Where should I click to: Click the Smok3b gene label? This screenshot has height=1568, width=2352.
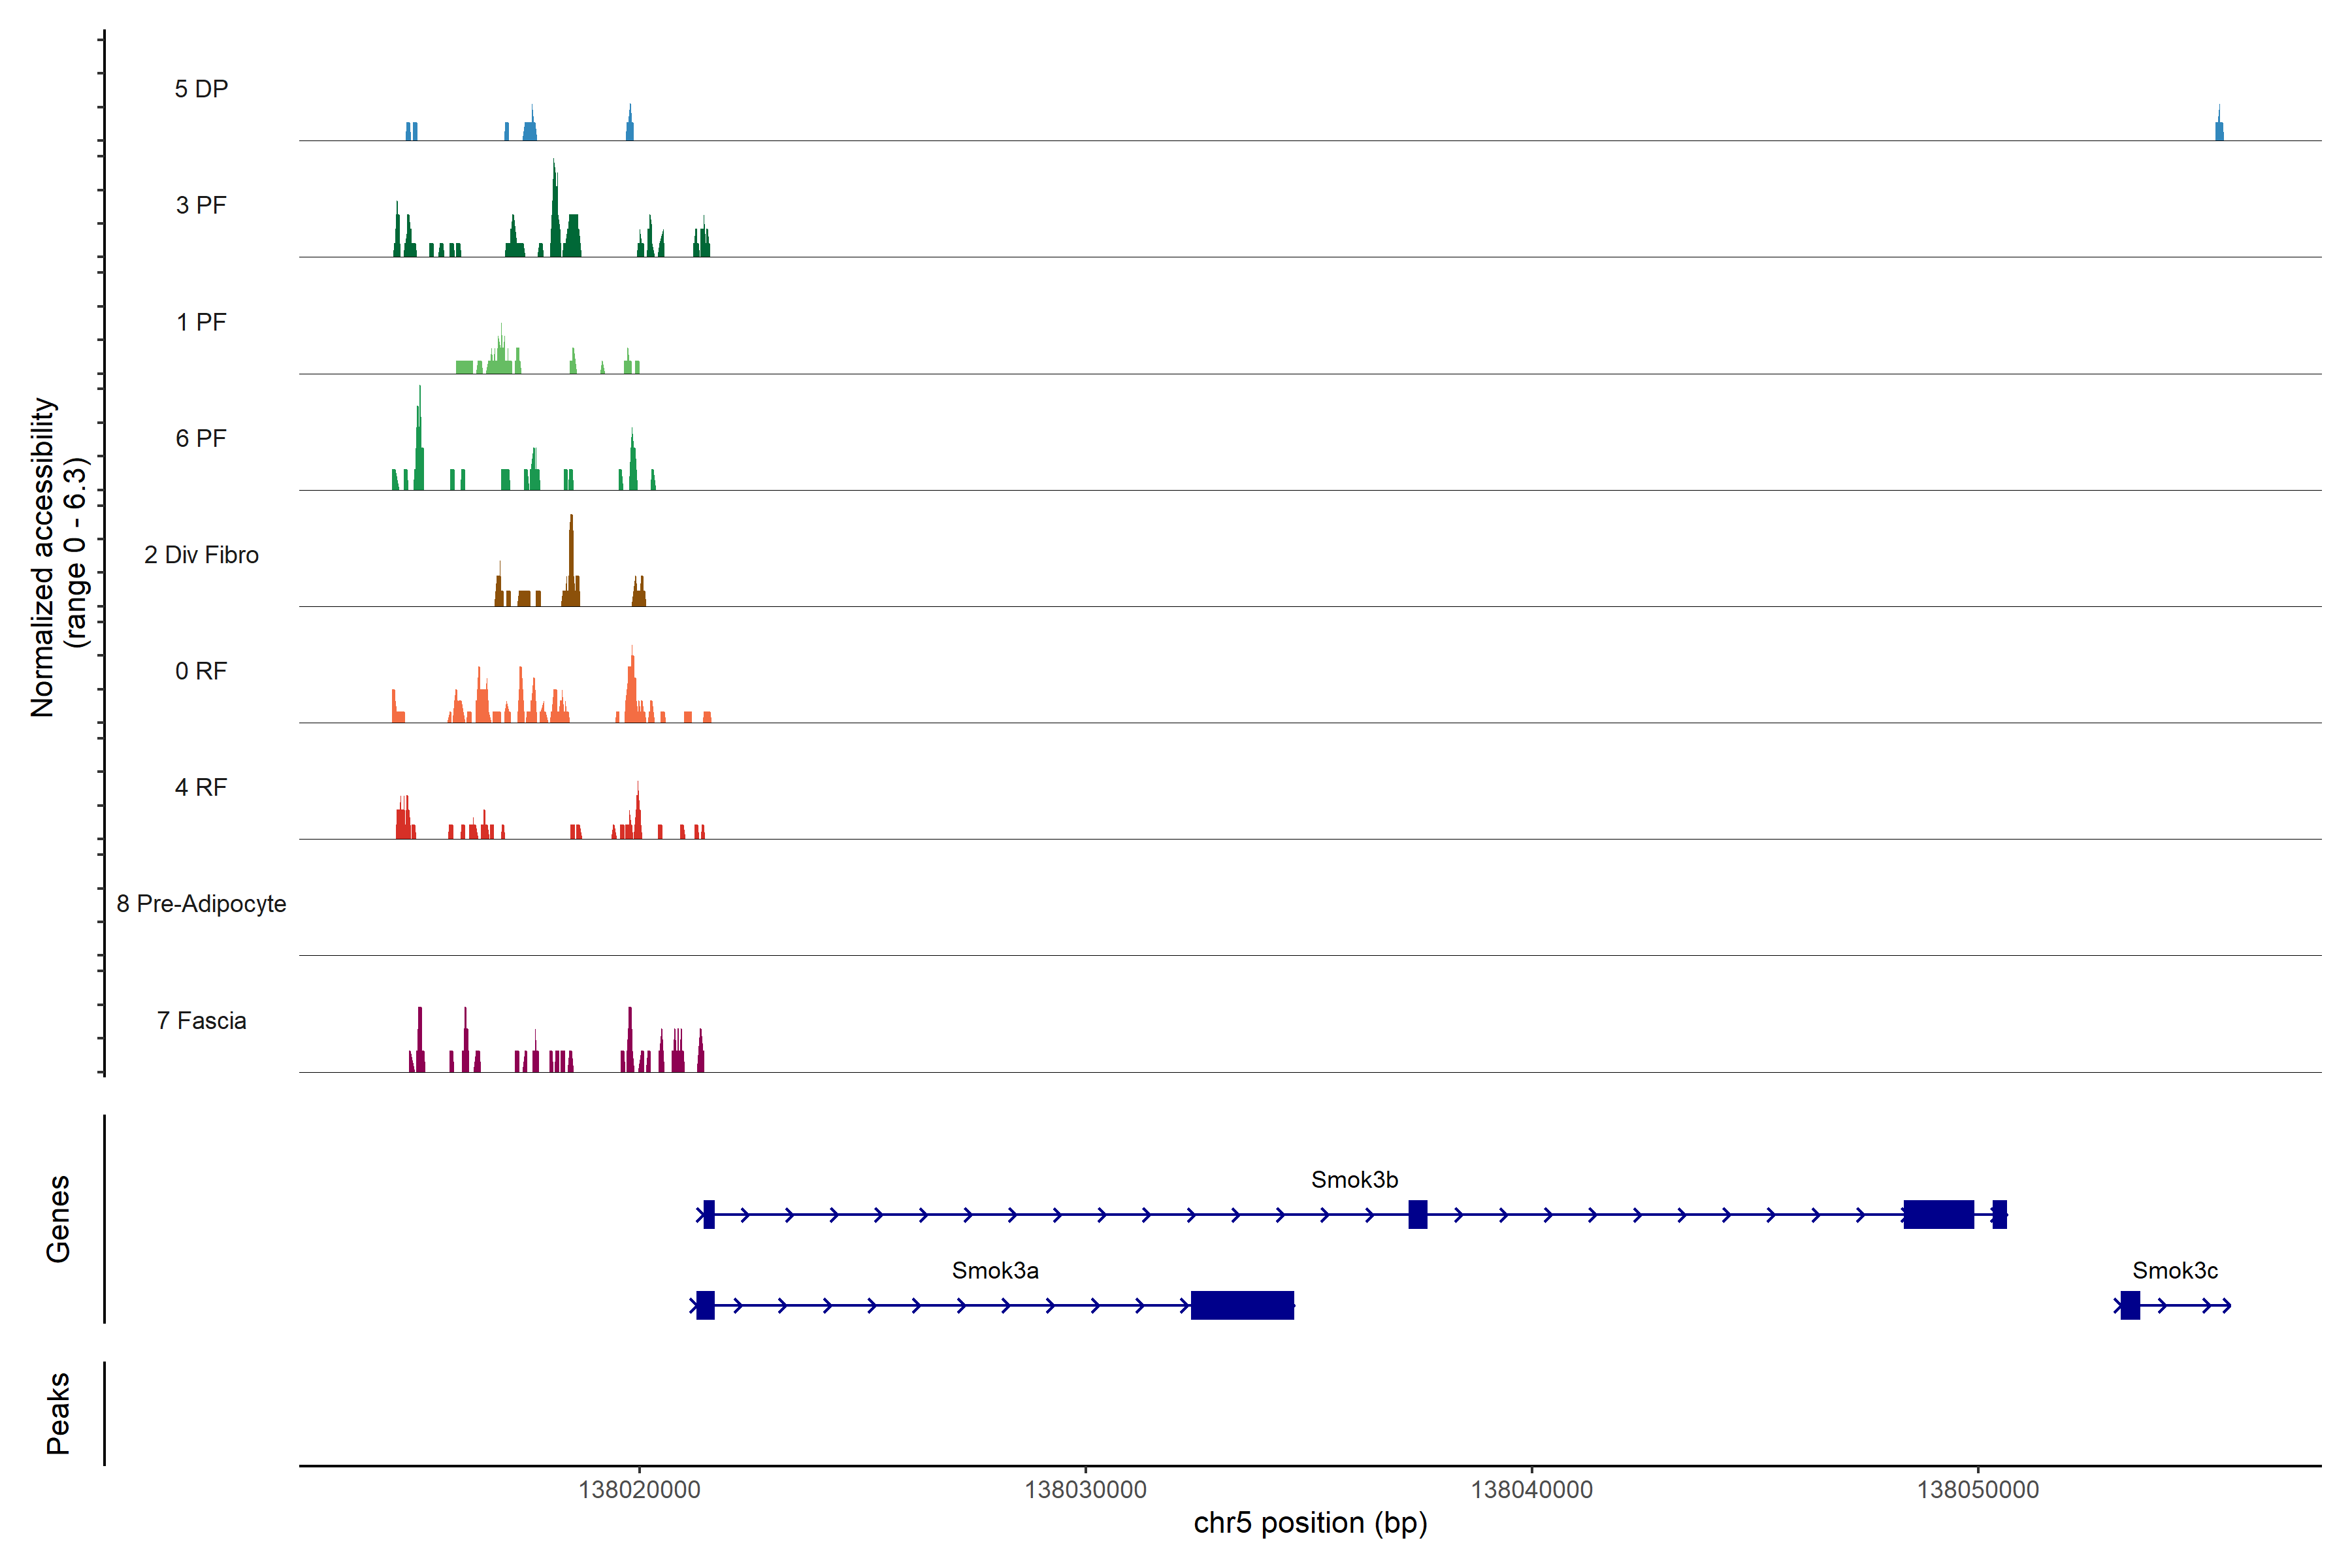pyautogui.click(x=1354, y=1180)
